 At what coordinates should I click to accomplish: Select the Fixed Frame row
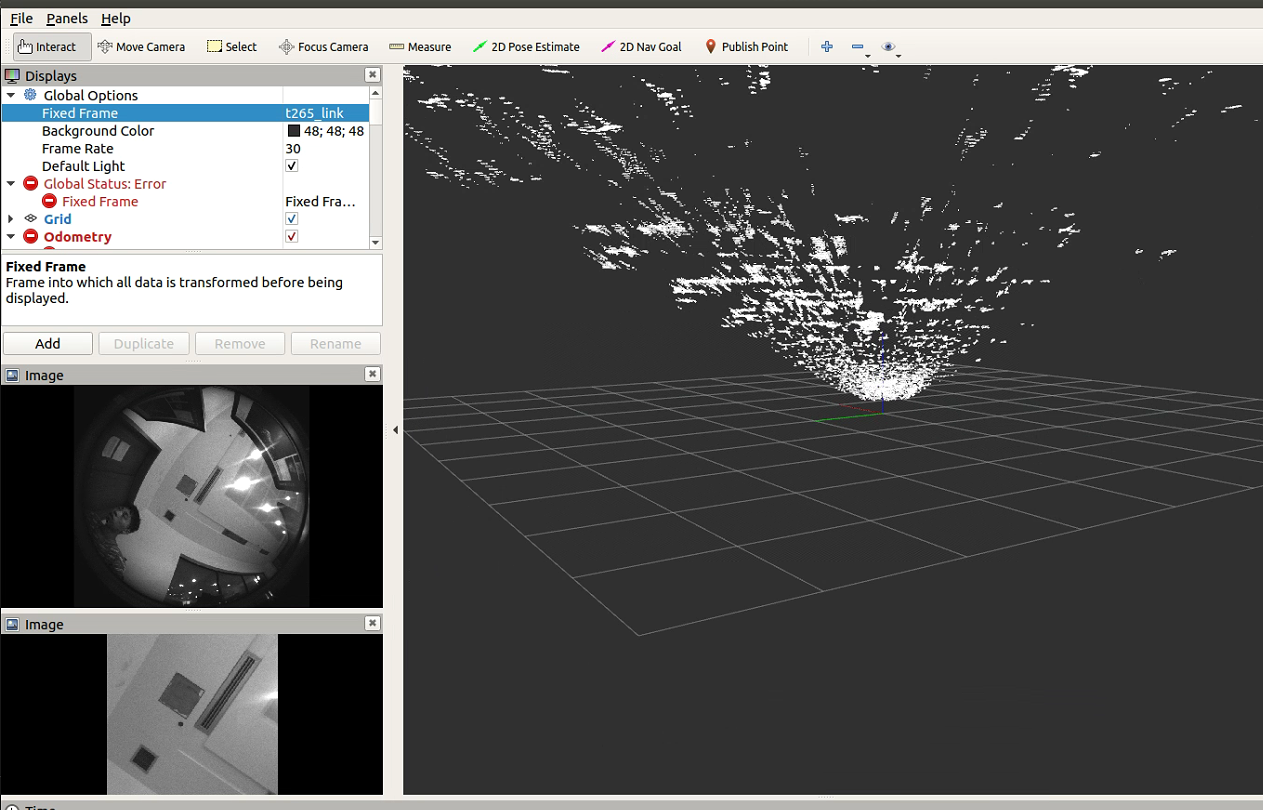point(185,113)
